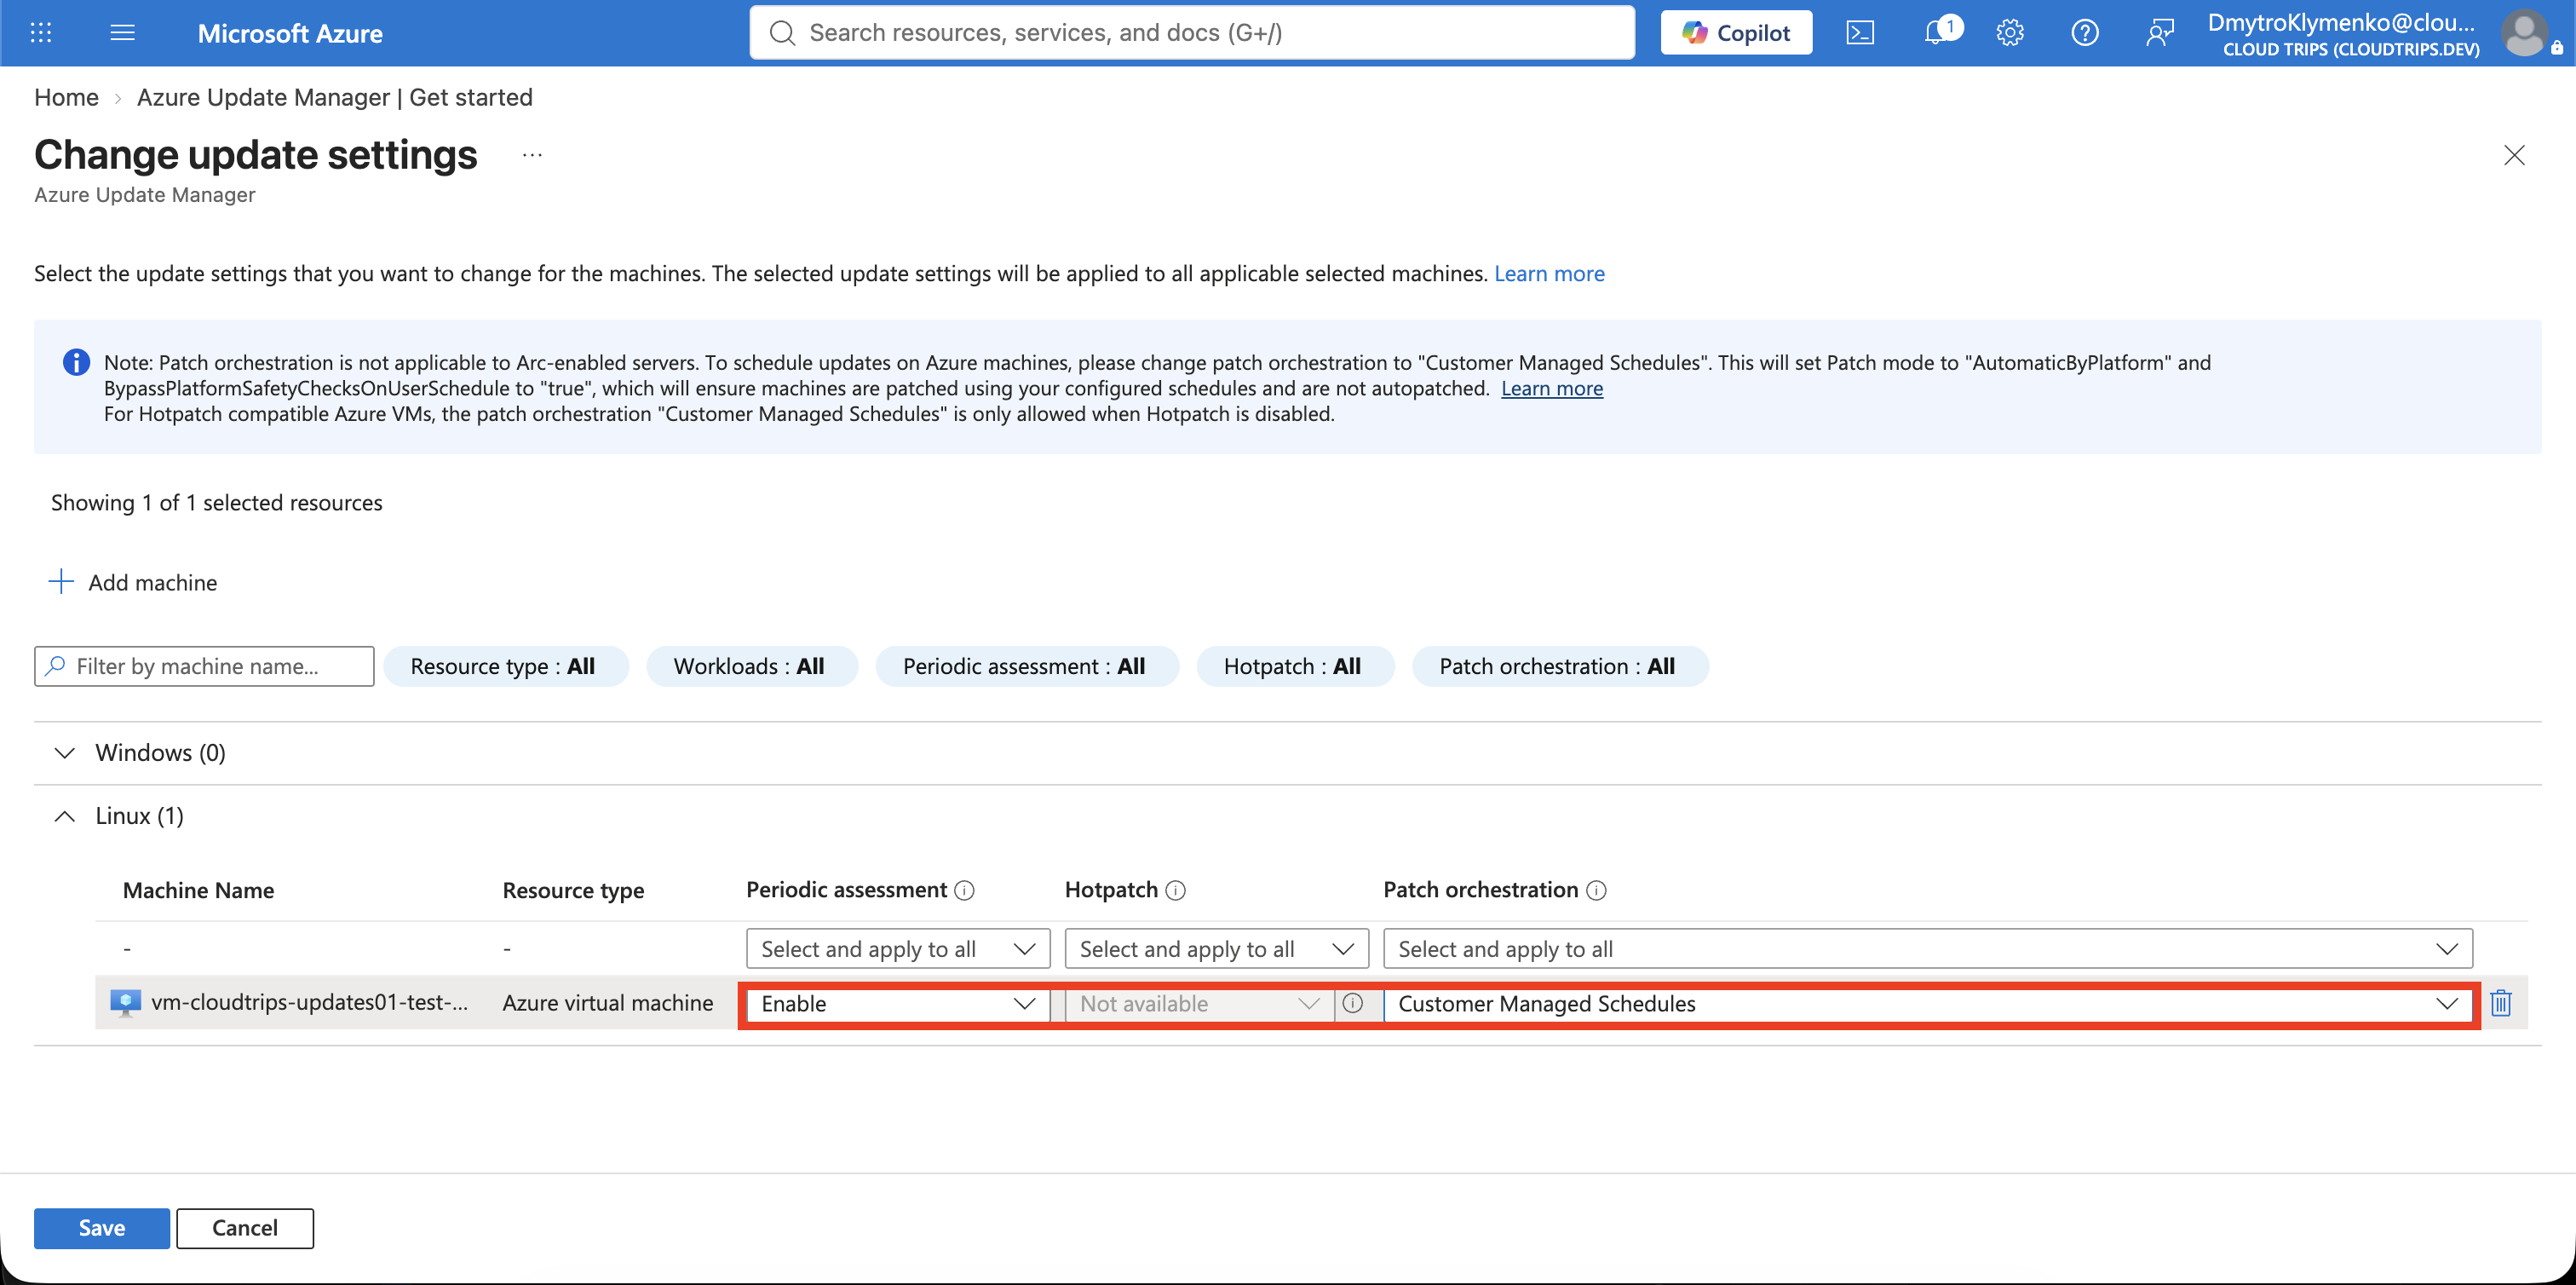Click the Add machine button
Viewport: 2576px width, 1285px height.
pyautogui.click(x=132, y=582)
